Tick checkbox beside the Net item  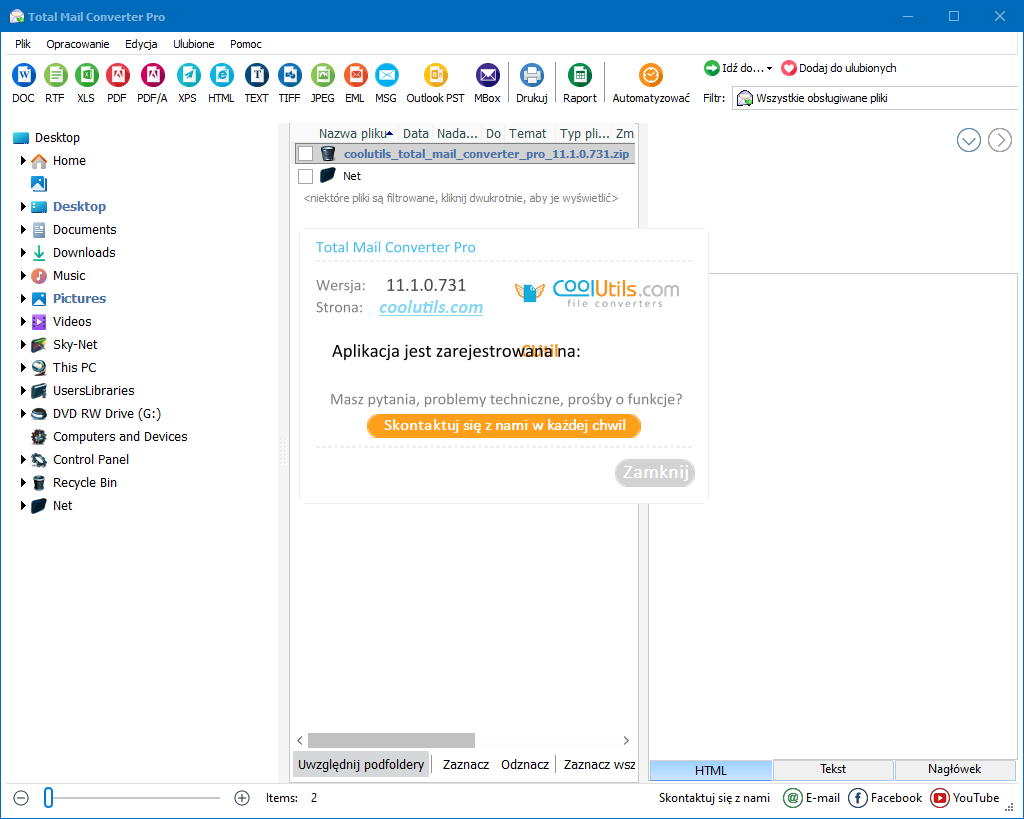click(305, 176)
